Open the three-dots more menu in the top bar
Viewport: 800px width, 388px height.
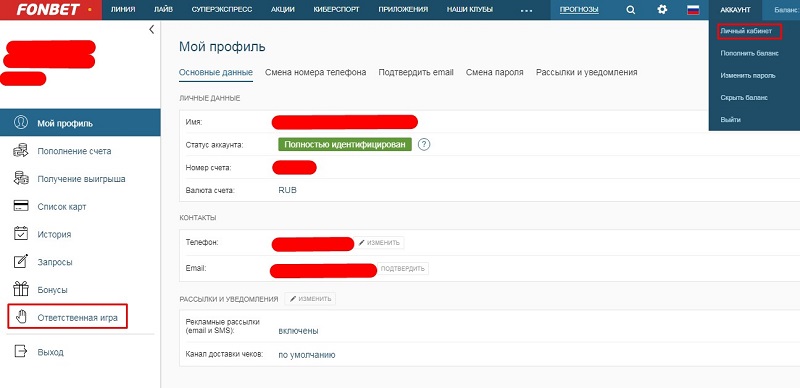click(x=527, y=10)
